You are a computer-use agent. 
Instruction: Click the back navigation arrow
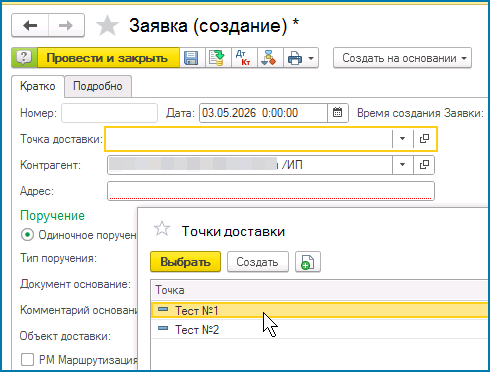[30, 25]
